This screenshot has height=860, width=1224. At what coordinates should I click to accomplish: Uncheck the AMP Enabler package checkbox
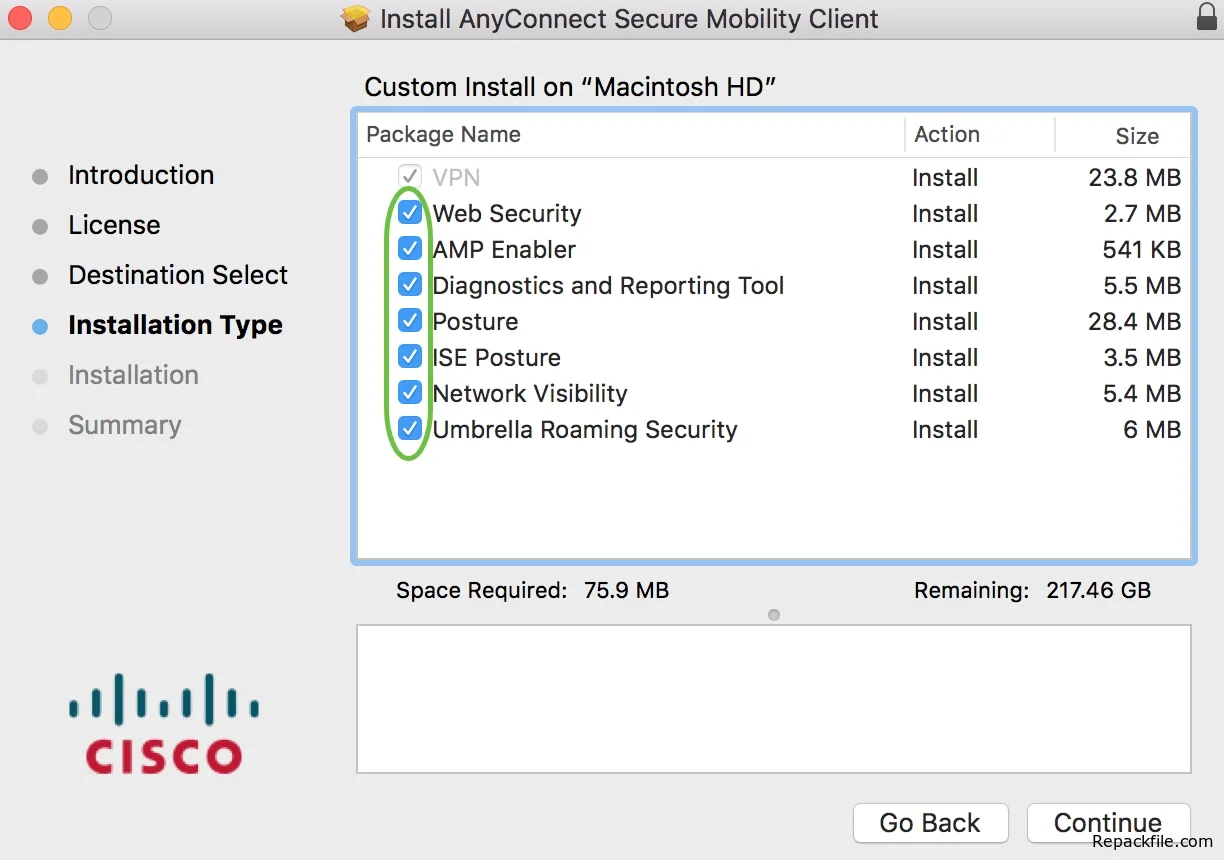point(410,249)
